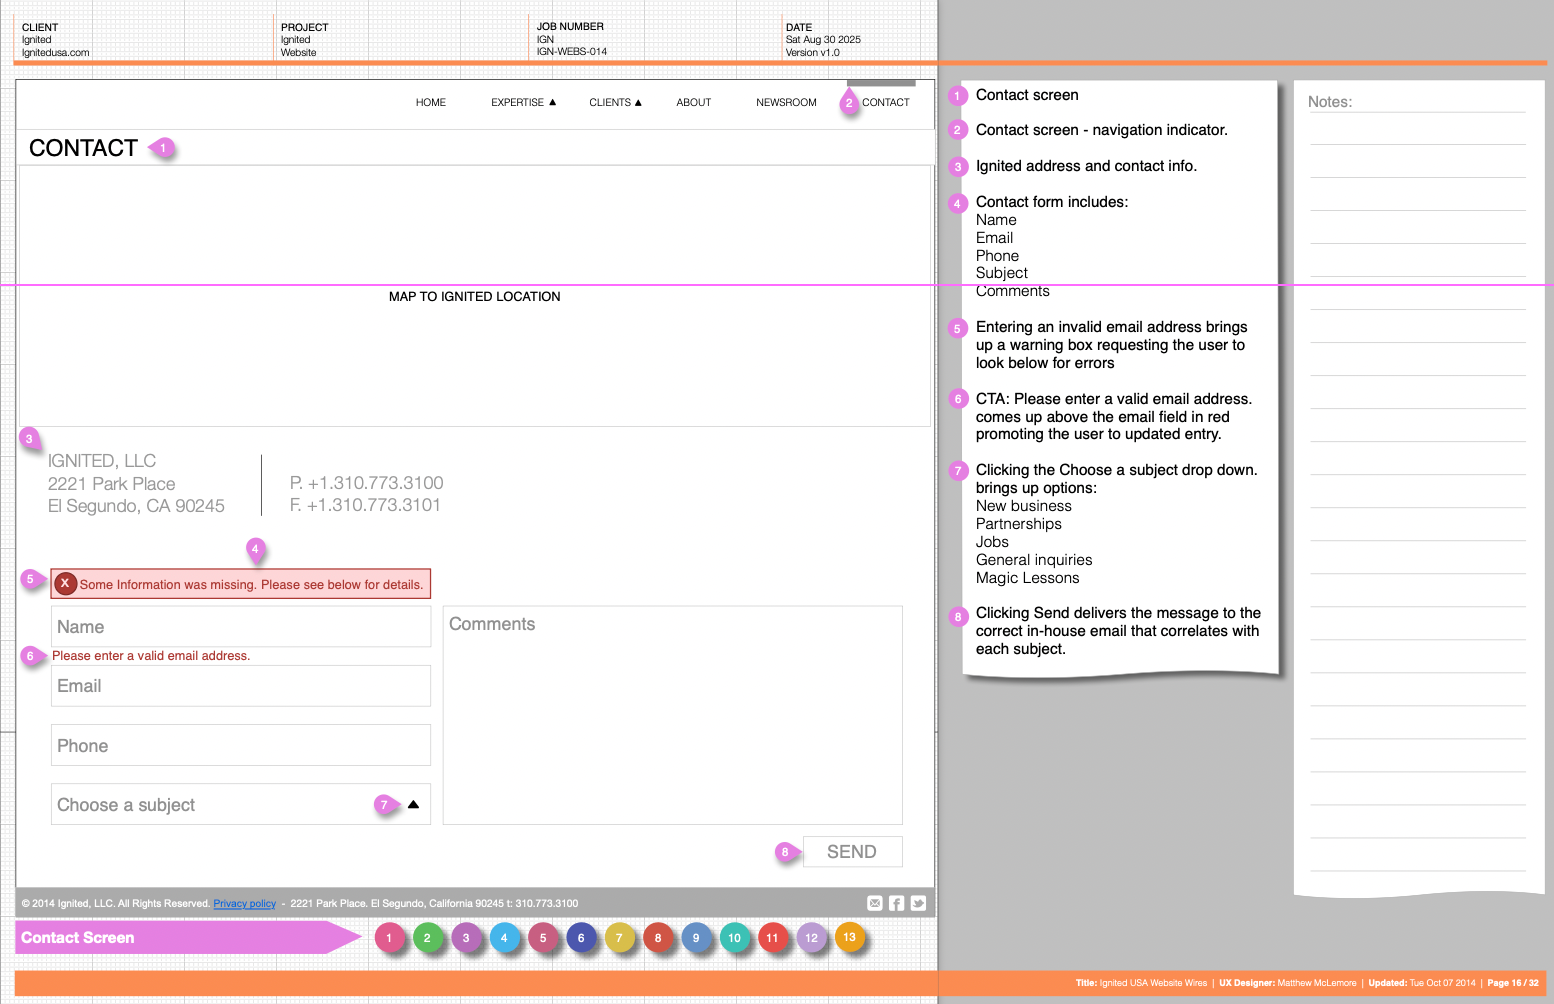The image size is (1554, 1004).
Task: Select the lavender numbered circle 12
Action: 811,938
